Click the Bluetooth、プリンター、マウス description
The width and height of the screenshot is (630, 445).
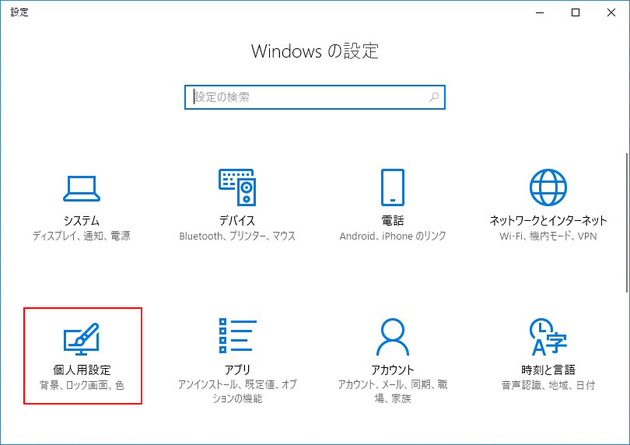[x=237, y=236]
